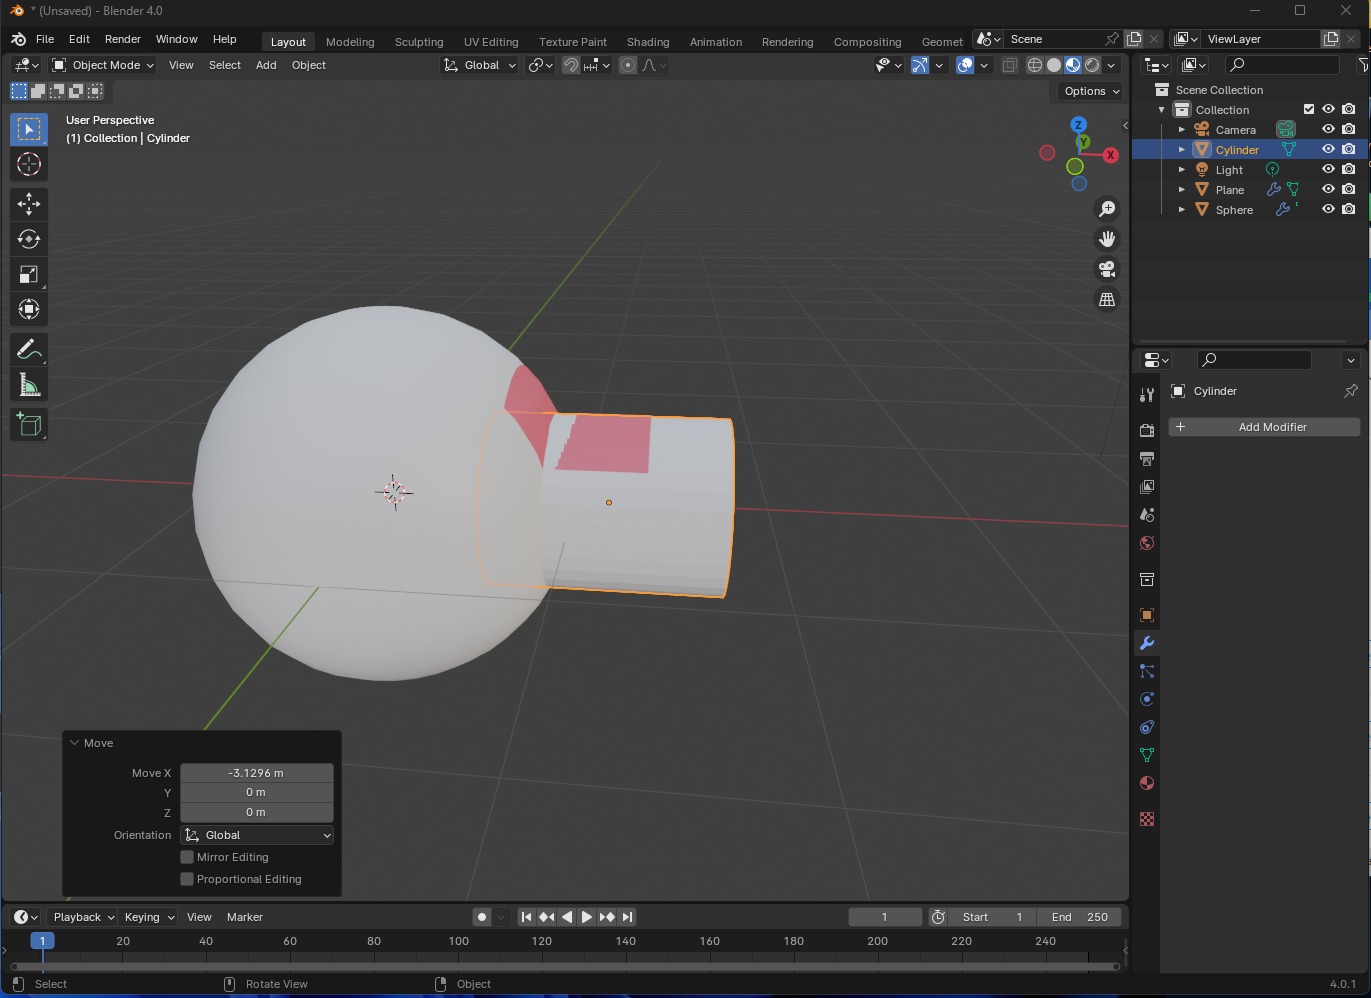Jump to the first frame

(527, 917)
